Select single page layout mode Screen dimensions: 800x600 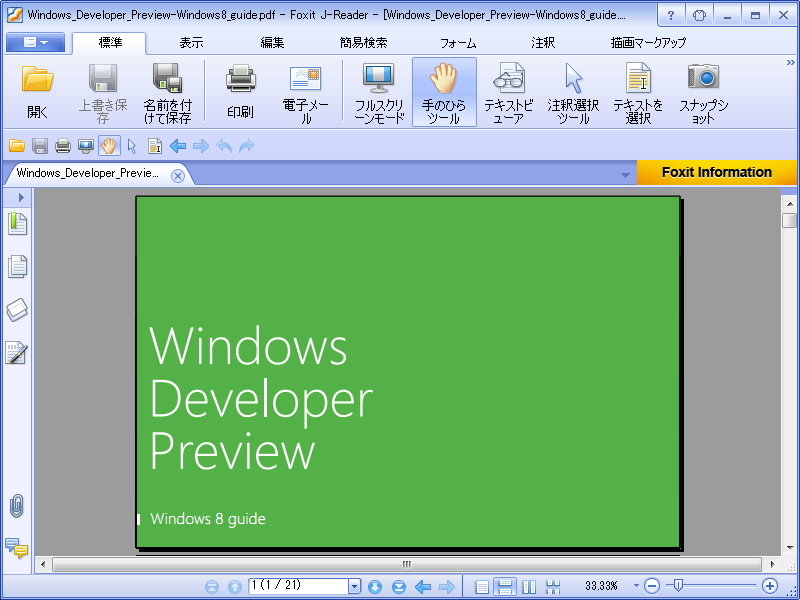pyautogui.click(x=482, y=587)
